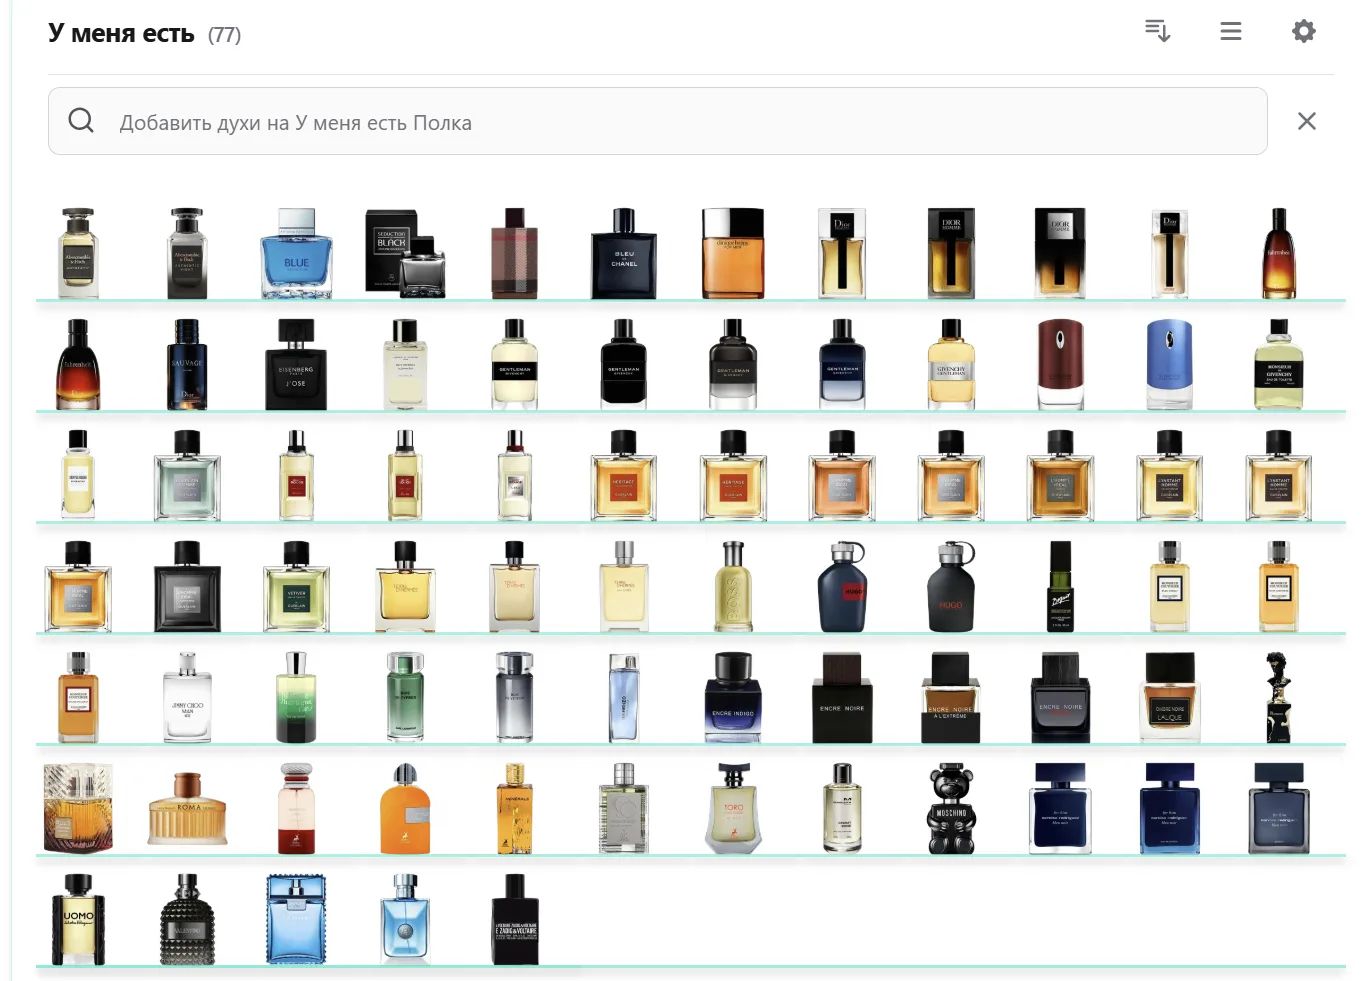Open the black Zadig & Voltaire bottle
This screenshot has height=981, width=1366.
point(514,919)
